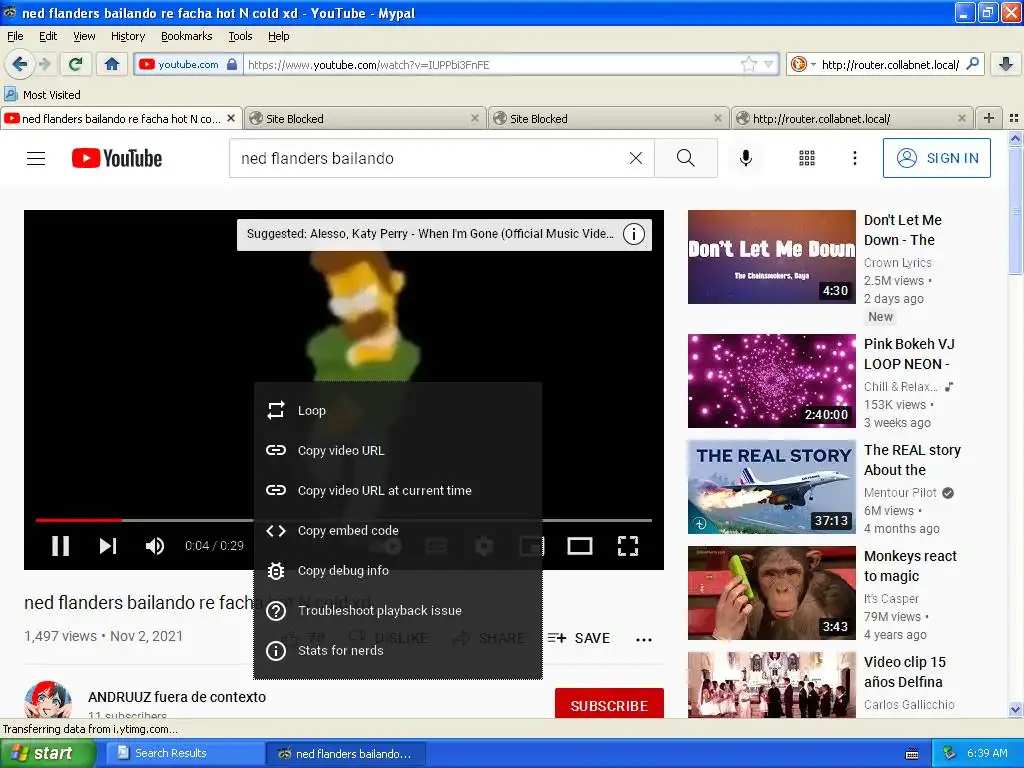Pause the video
Image resolution: width=1024 pixels, height=768 pixels.
(x=60, y=545)
